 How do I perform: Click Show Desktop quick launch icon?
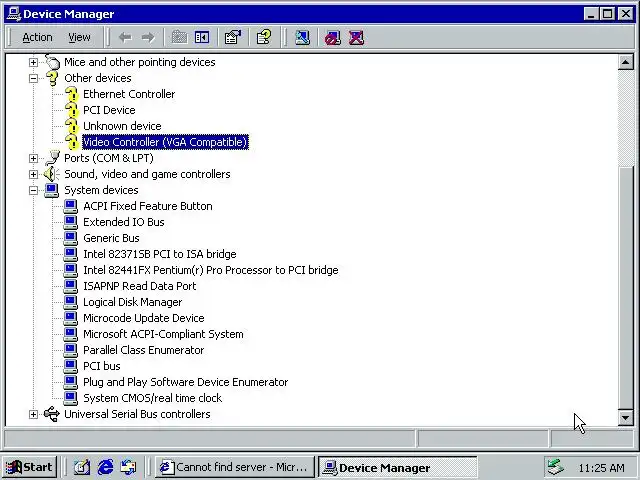point(82,467)
